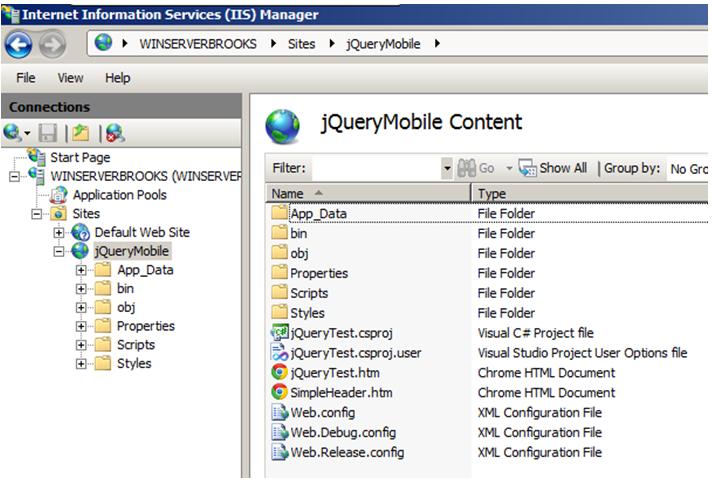Collapse the jQueryMobile tree node
Screen dimensions: 713x496
[x=59, y=251]
